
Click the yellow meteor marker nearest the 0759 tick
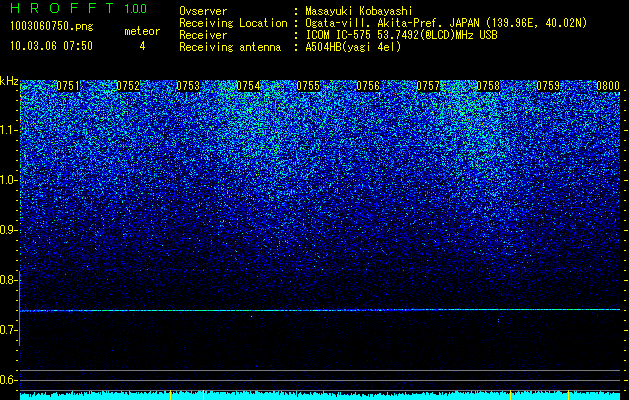point(568,395)
